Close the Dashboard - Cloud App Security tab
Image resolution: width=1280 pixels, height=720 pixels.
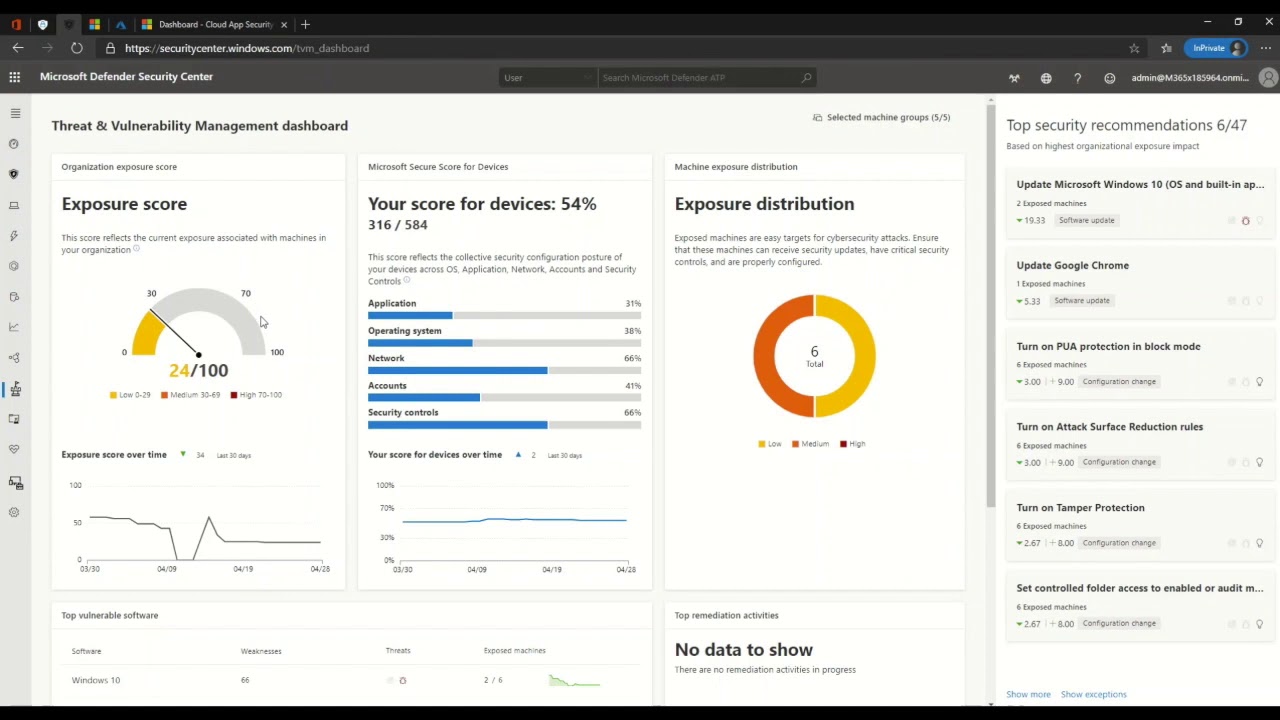pyautogui.click(x=284, y=24)
